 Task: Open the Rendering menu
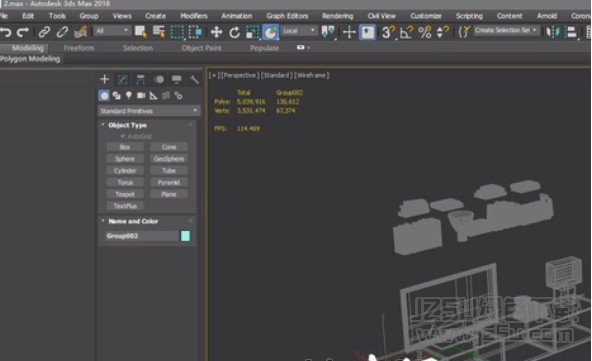coord(338,16)
